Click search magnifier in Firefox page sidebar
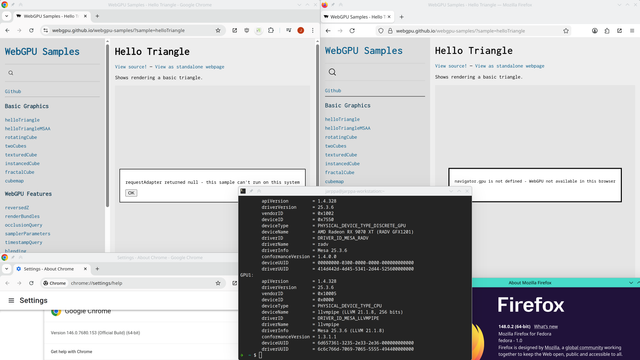This screenshot has height=360, width=640. pos(332,72)
